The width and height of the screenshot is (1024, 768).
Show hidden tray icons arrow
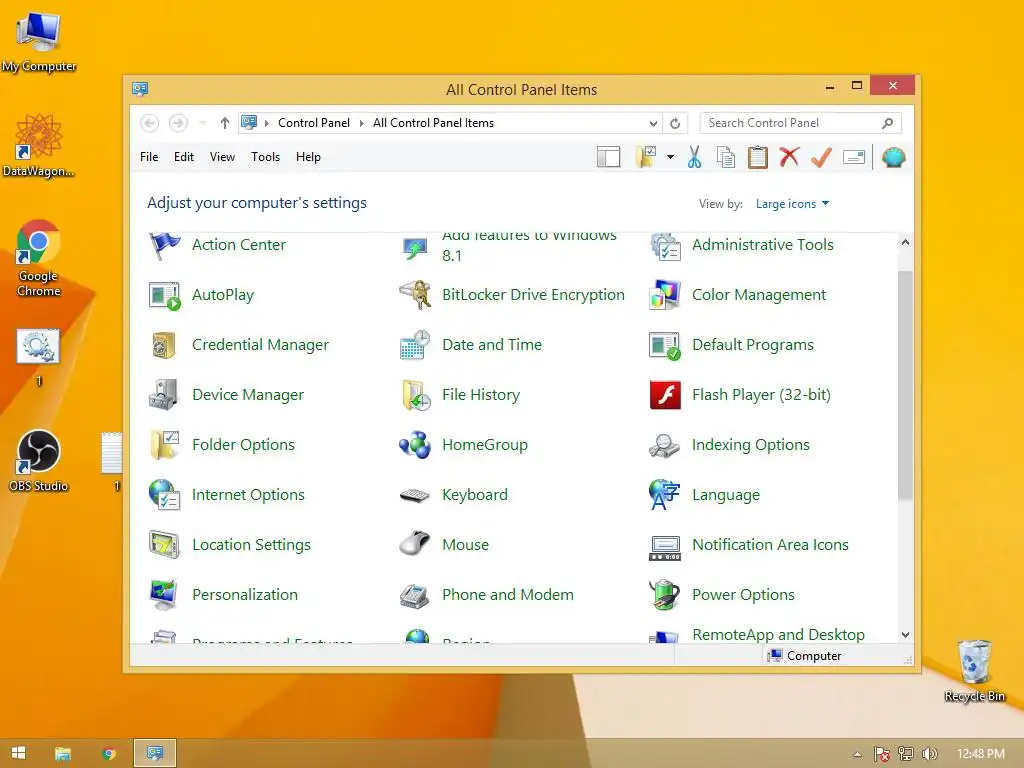pos(857,754)
